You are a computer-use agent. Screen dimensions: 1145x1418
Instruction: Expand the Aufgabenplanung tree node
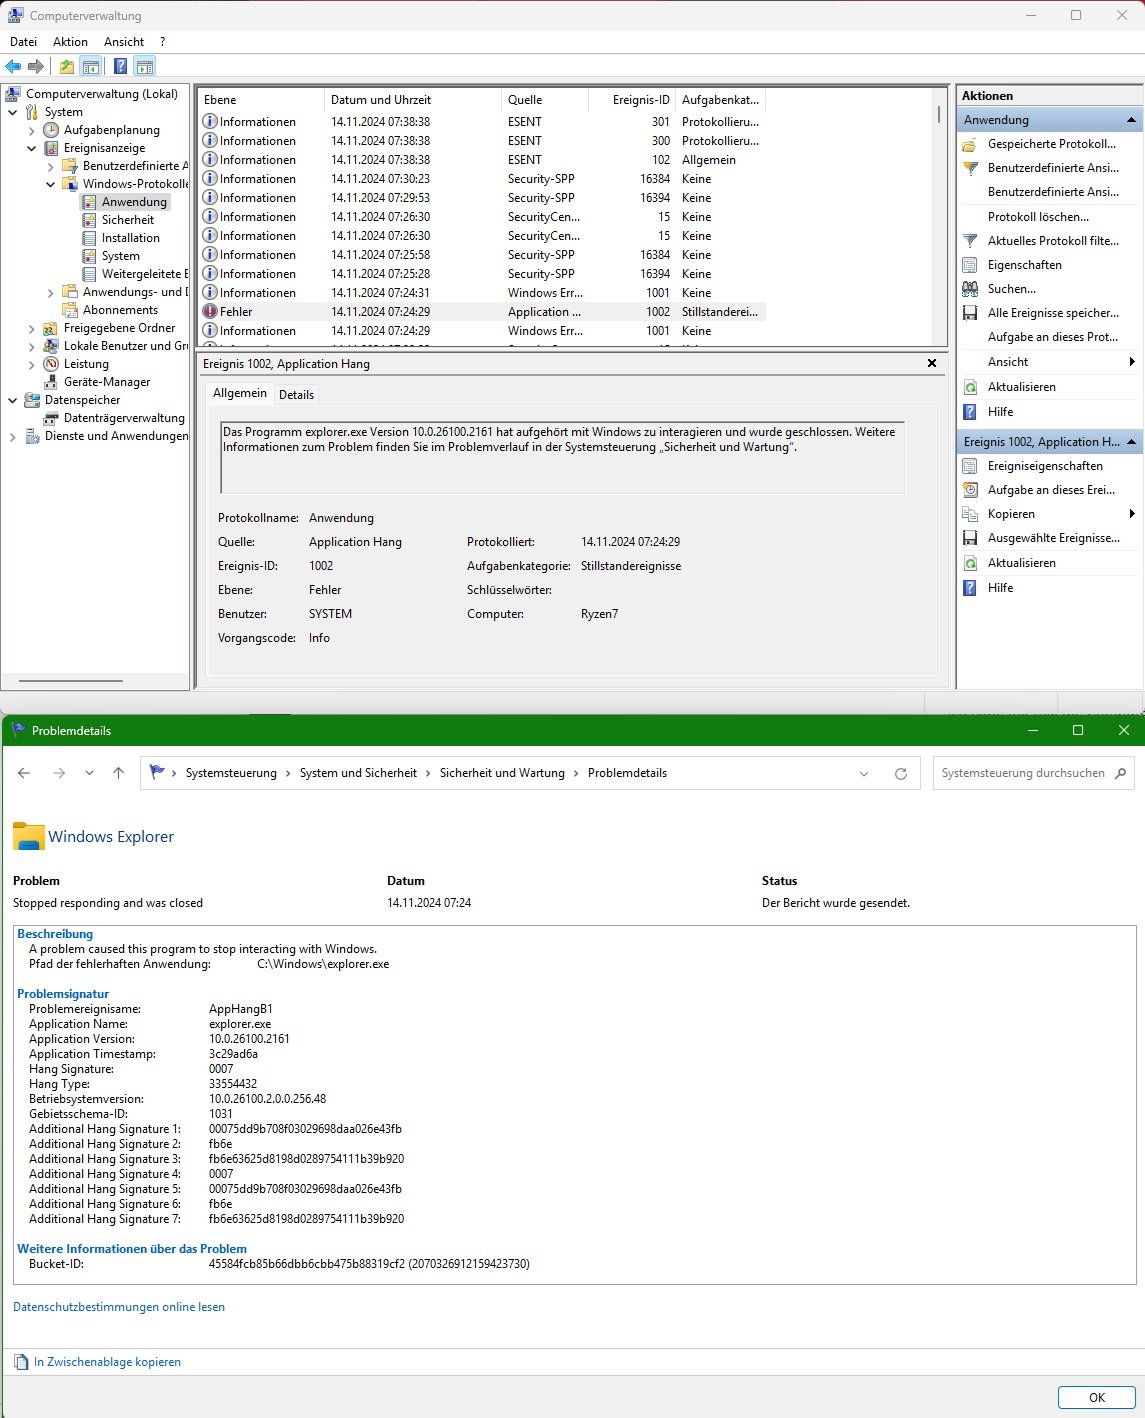click(x=32, y=130)
